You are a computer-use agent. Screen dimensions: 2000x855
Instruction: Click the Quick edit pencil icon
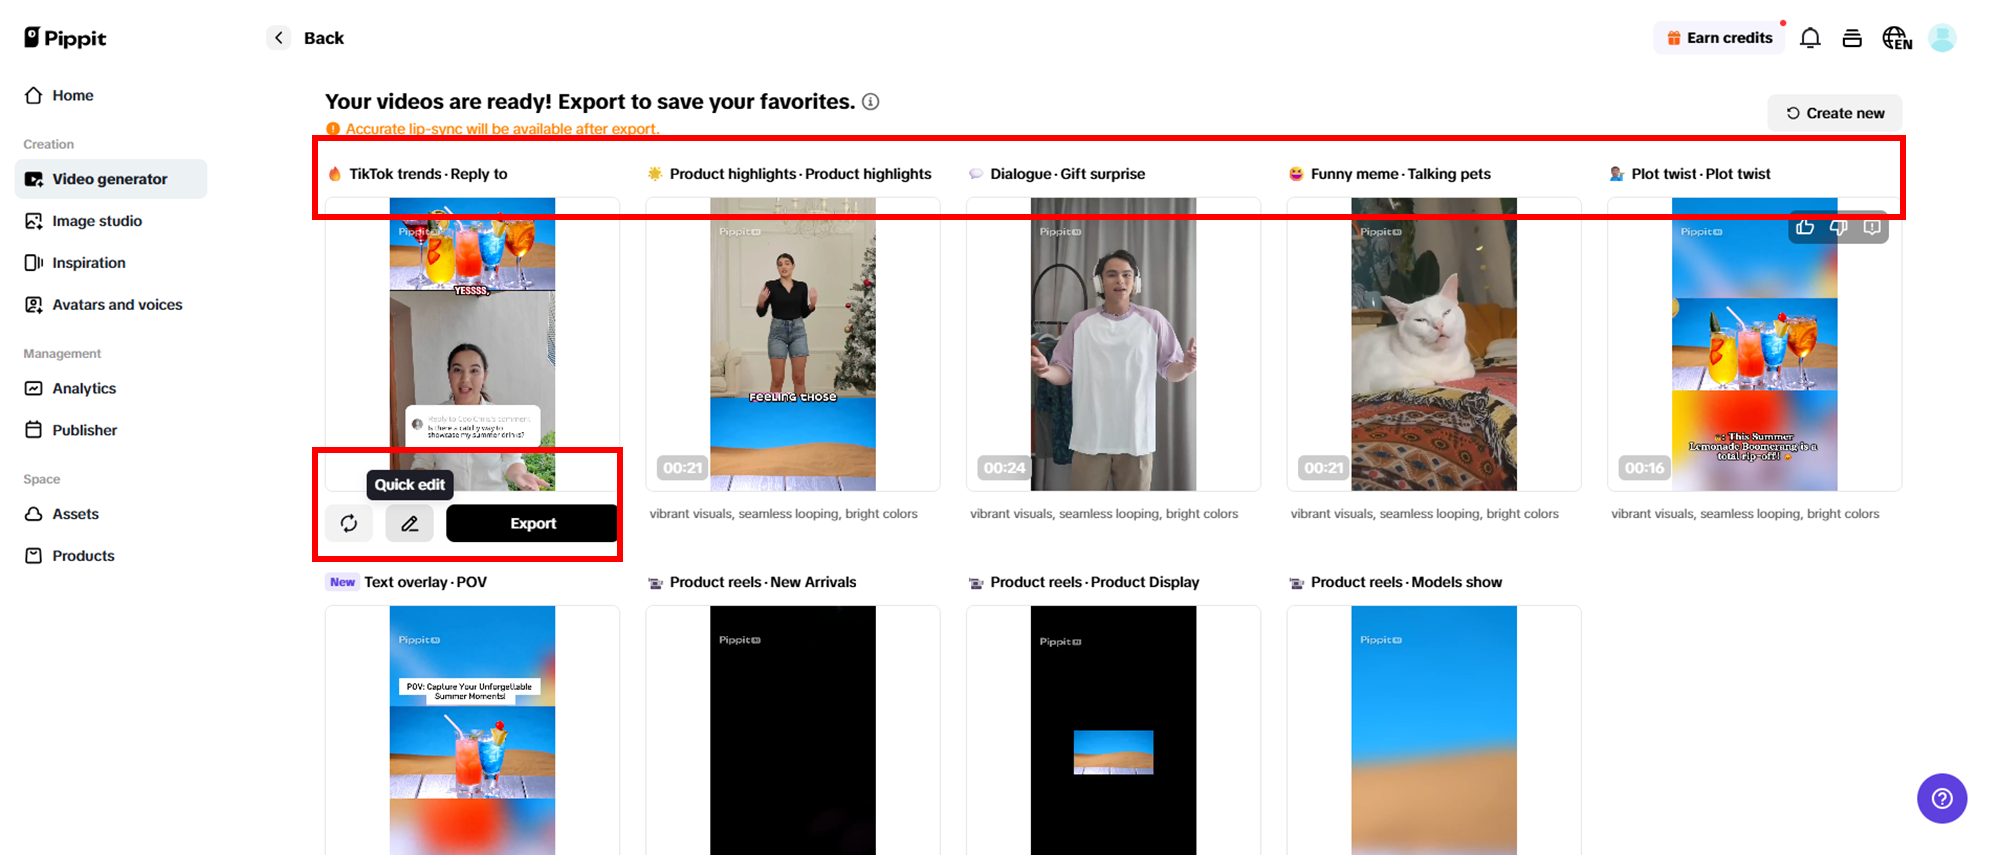point(410,523)
